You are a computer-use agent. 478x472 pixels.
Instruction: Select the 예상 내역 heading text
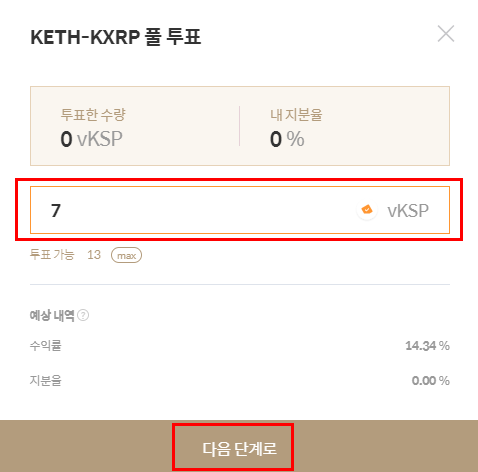pyautogui.click(x=52, y=315)
